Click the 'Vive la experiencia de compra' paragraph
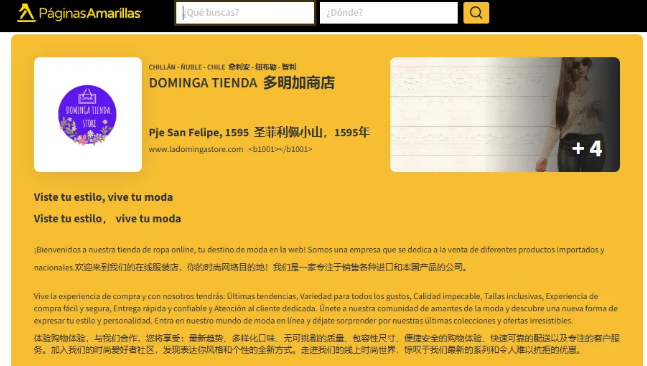This screenshot has width=647, height=366. tap(326, 308)
